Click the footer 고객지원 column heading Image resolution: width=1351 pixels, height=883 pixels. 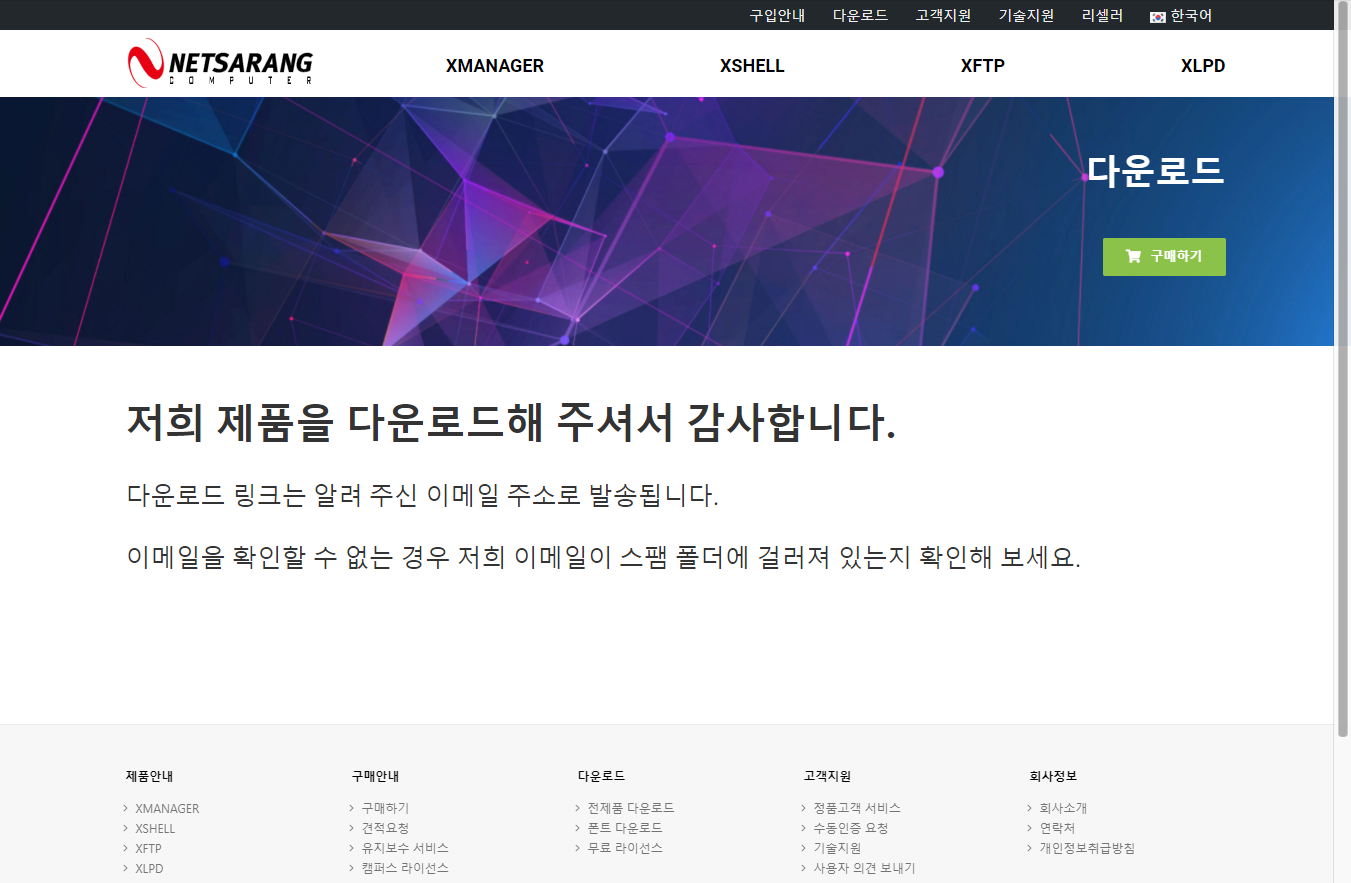[x=828, y=776]
